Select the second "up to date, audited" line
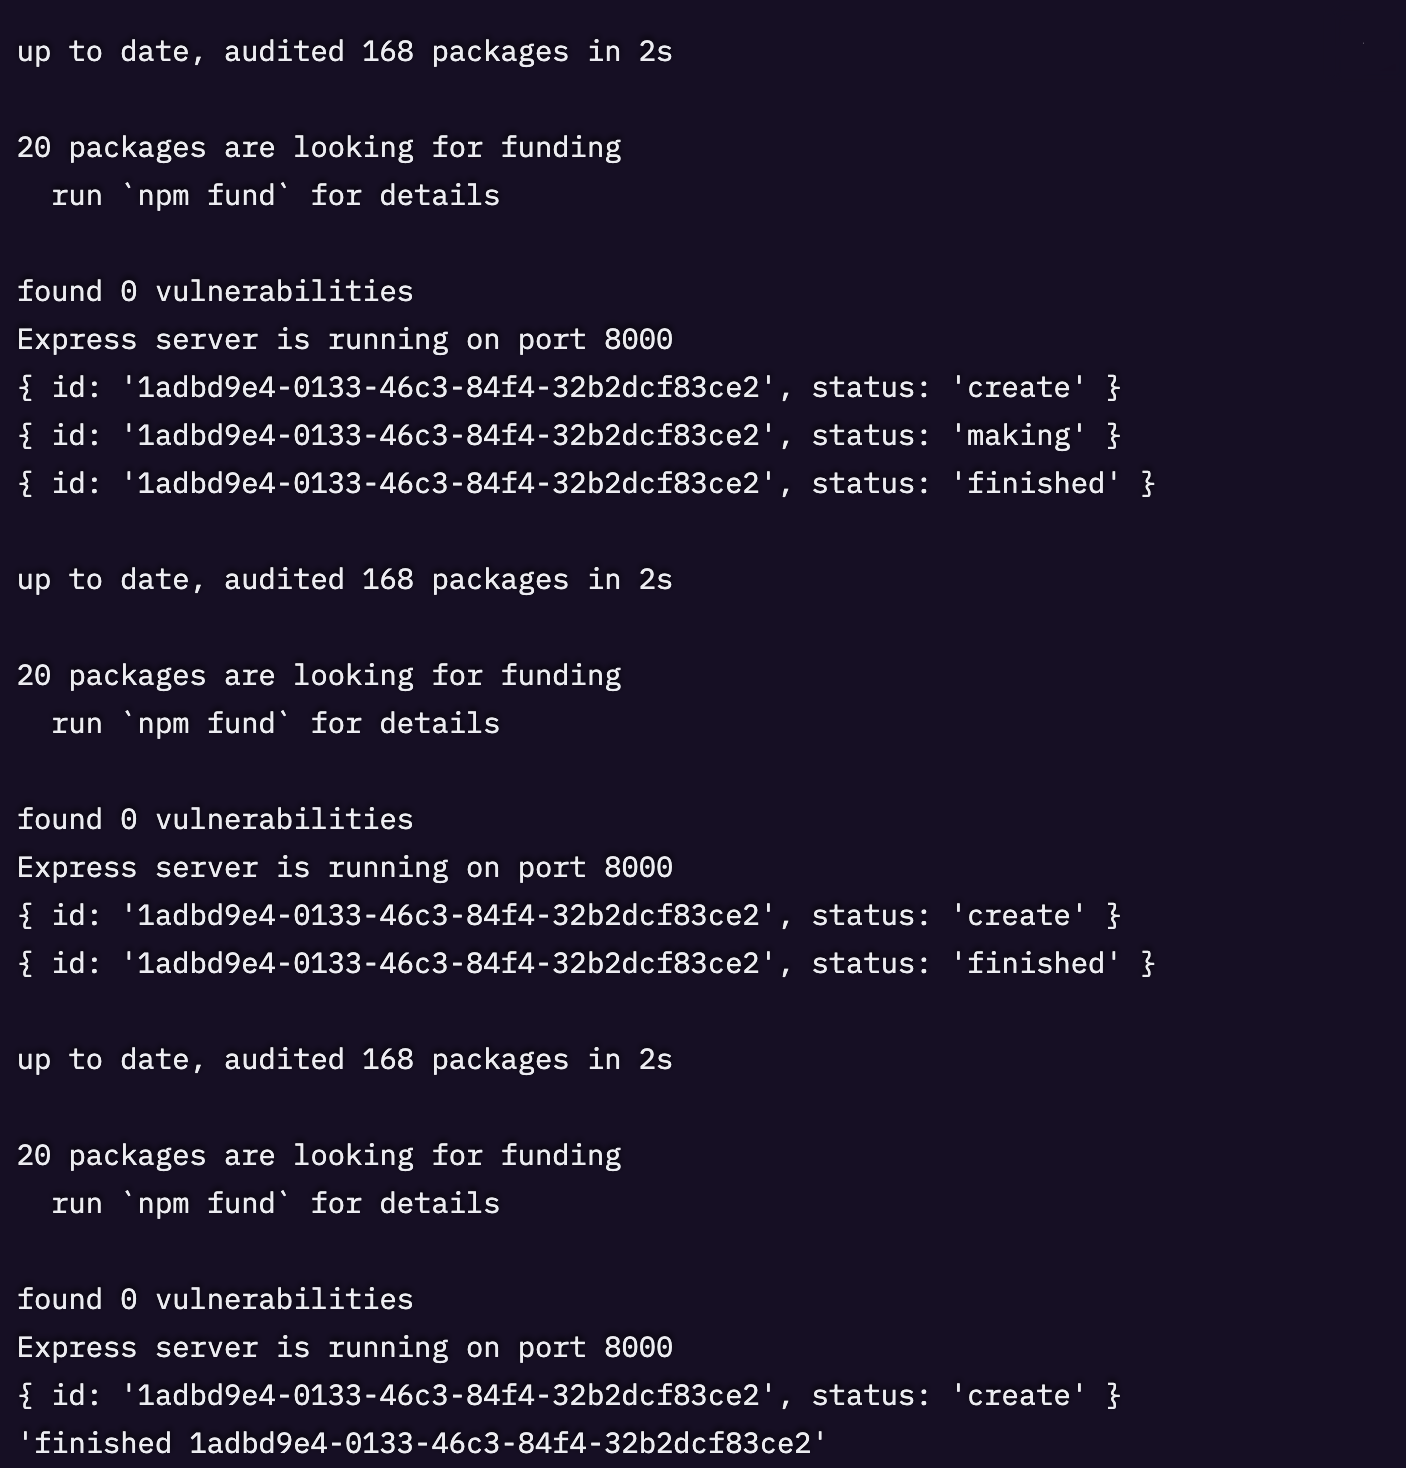Image resolution: width=1406 pixels, height=1468 pixels. tap(344, 580)
